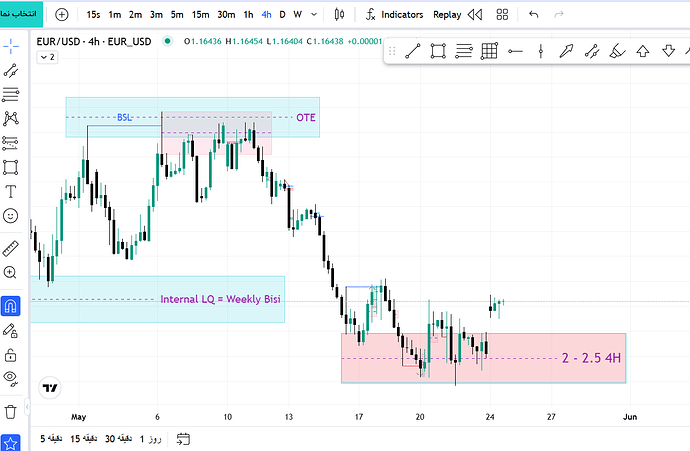690x451 pixels.
Task: Open the forecasting and position tools
Action: (11, 143)
